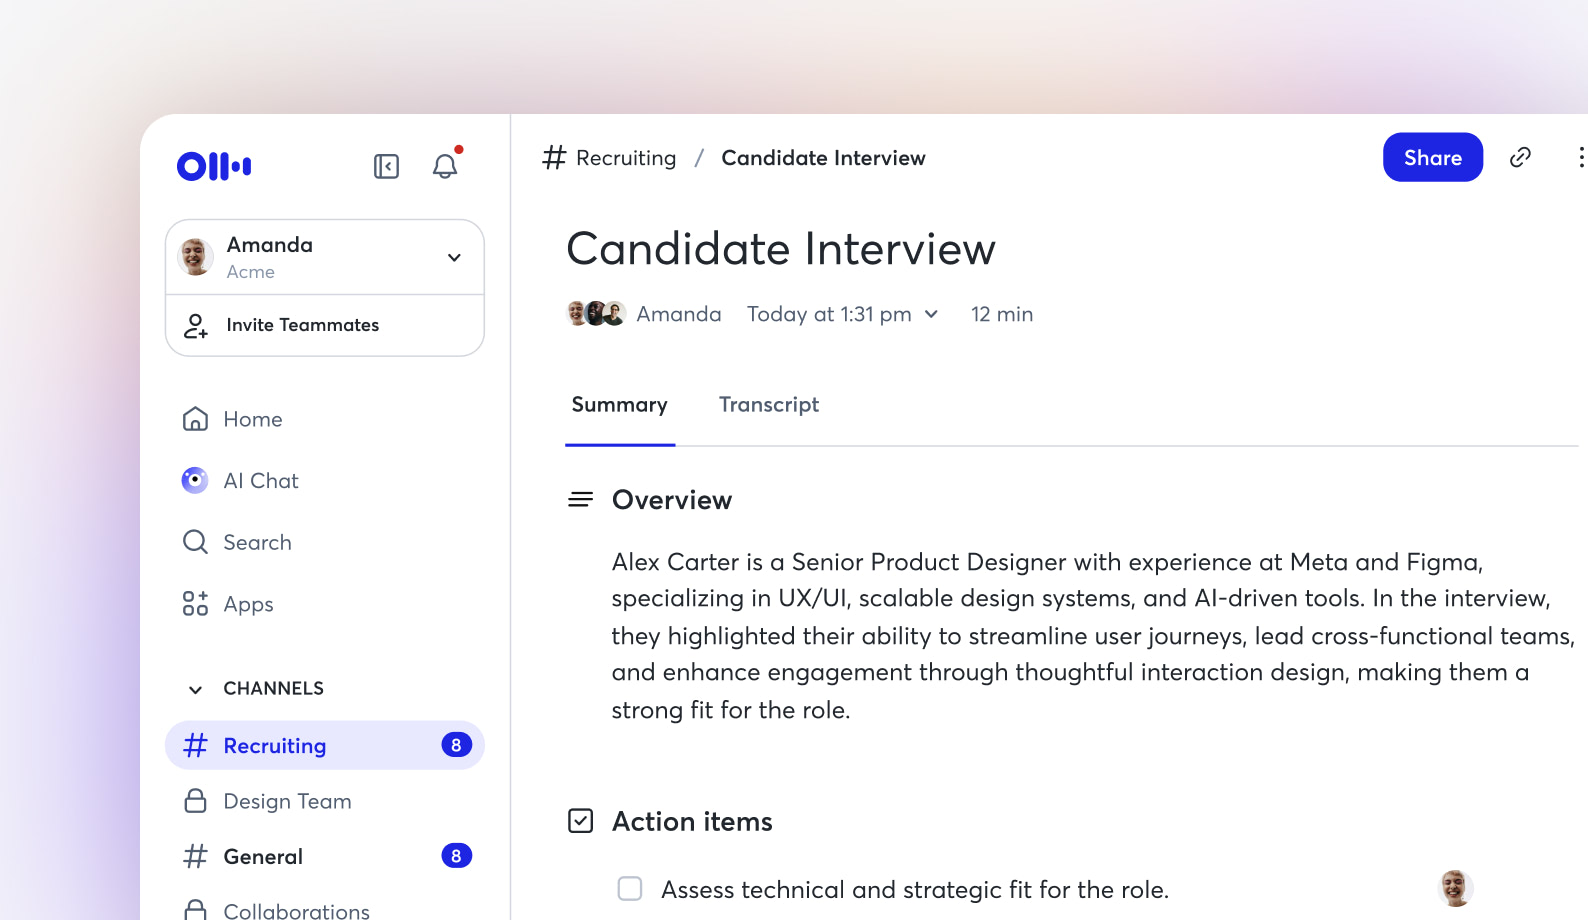Open Search in sidebar
1588x920 pixels.
257,542
